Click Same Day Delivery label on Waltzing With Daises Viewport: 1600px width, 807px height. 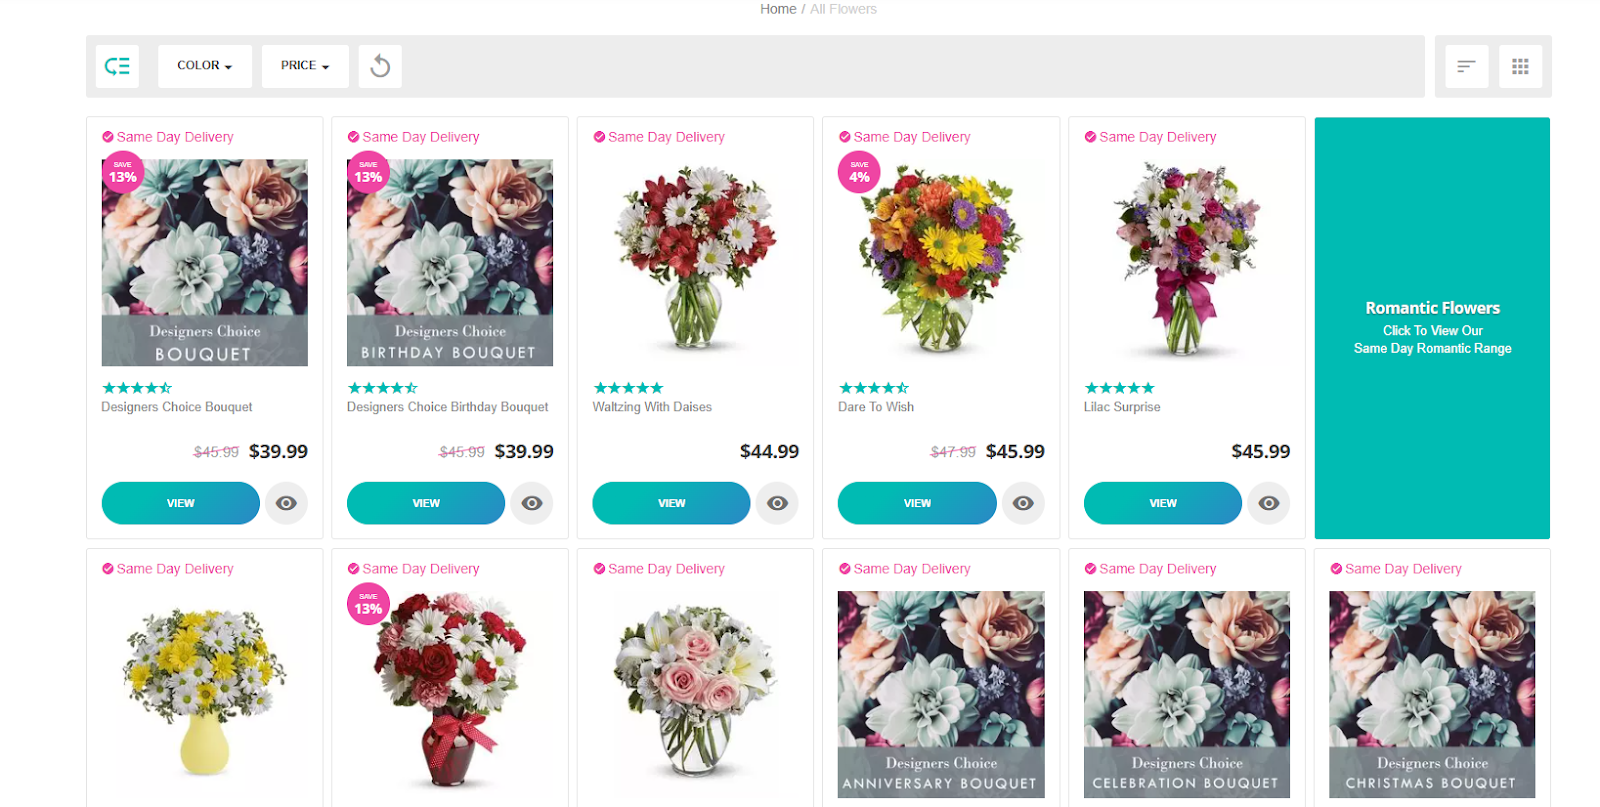(659, 137)
